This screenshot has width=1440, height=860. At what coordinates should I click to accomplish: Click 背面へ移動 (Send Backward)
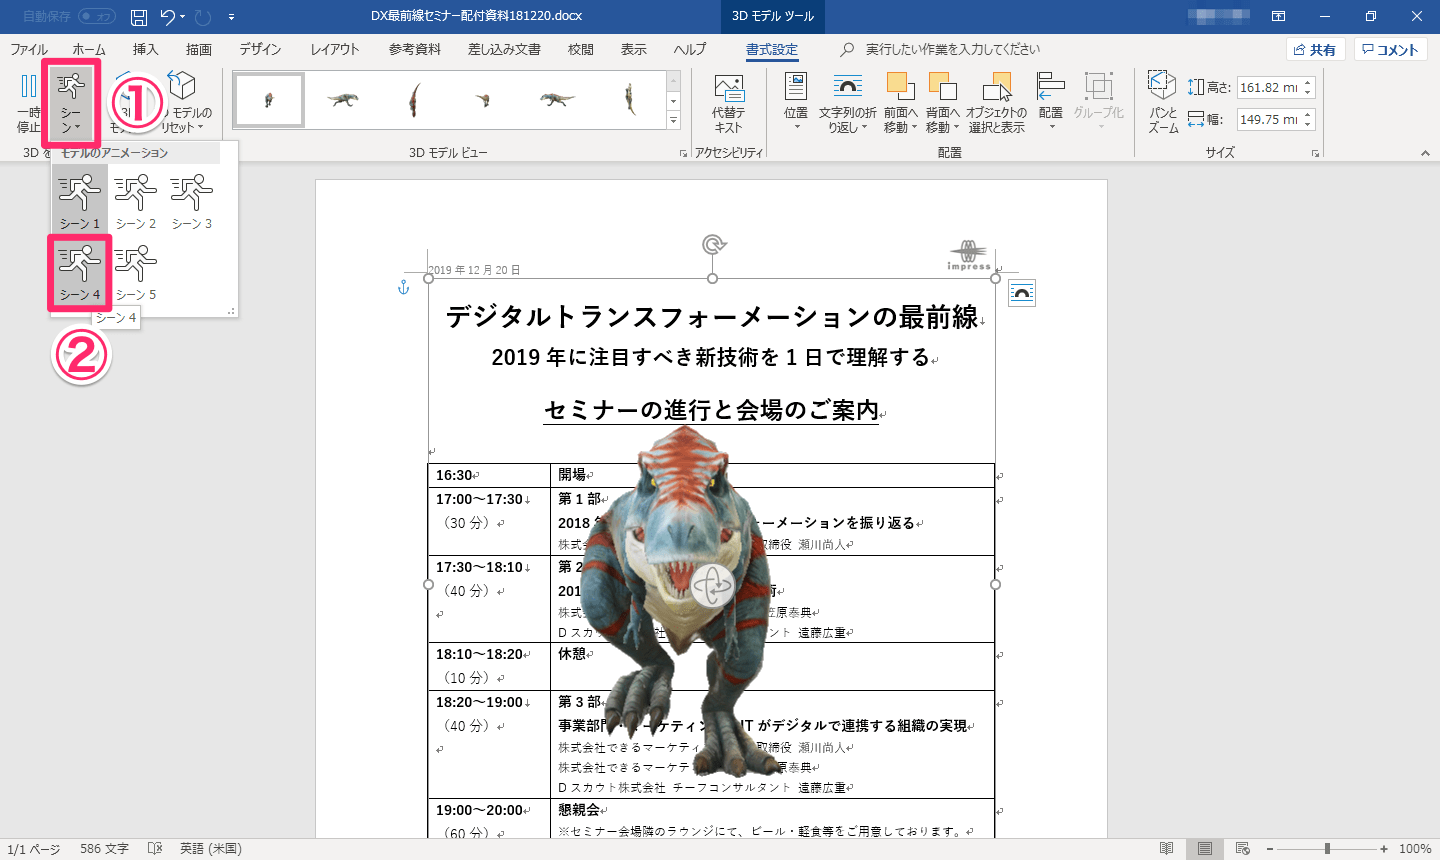tap(942, 103)
